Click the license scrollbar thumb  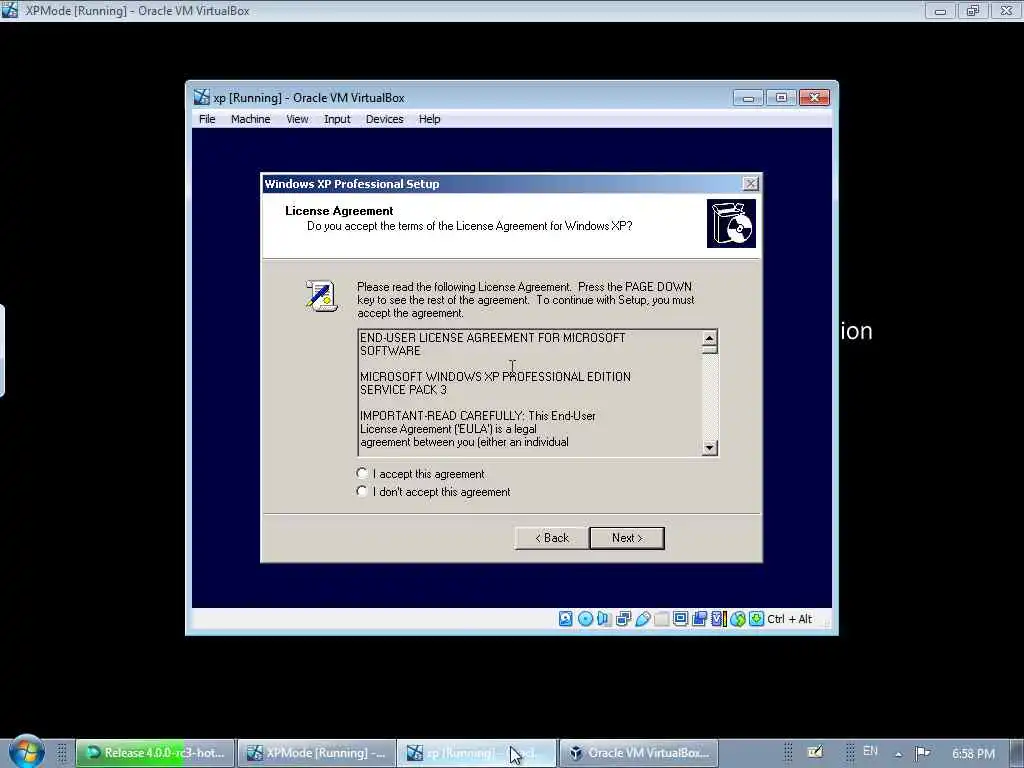709,349
